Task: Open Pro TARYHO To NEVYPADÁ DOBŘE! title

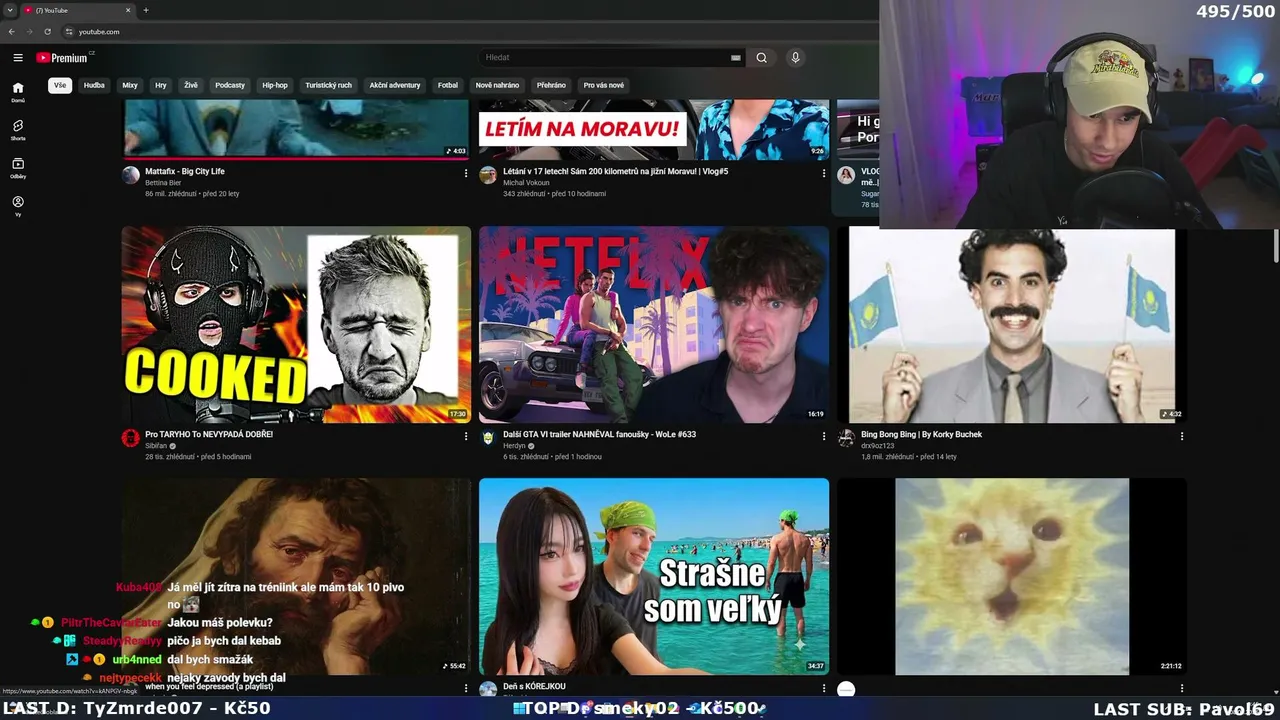Action: click(209, 435)
